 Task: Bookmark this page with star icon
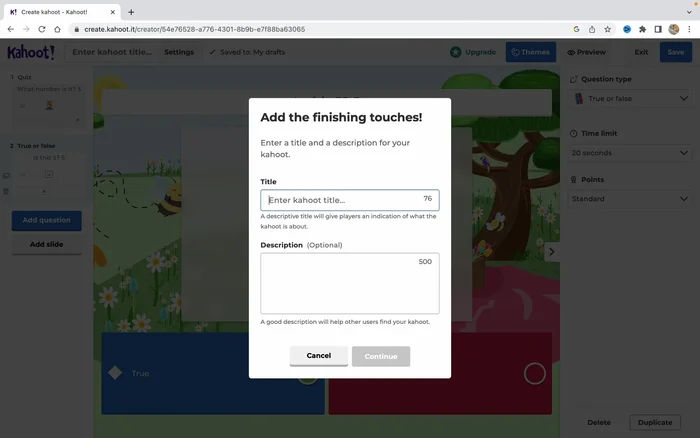(x=607, y=29)
